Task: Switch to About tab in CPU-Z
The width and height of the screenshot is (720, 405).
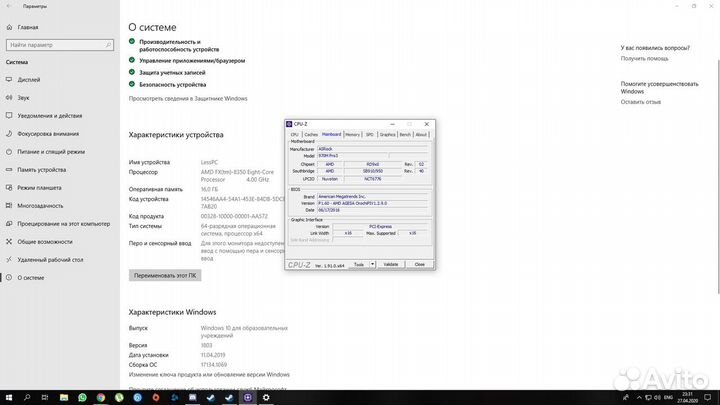Action: 421,135
